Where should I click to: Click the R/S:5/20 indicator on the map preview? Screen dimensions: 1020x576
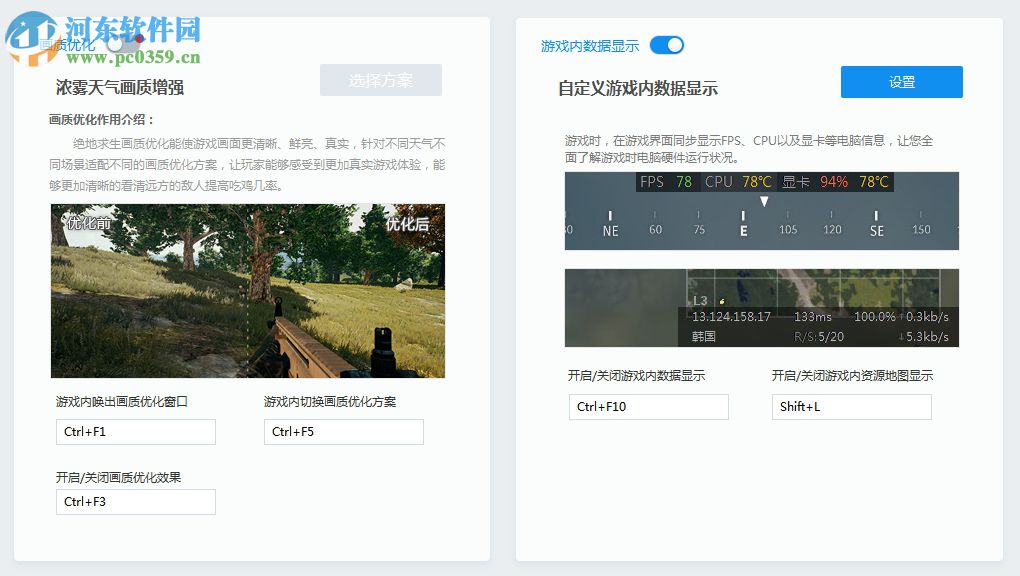pyautogui.click(x=820, y=336)
